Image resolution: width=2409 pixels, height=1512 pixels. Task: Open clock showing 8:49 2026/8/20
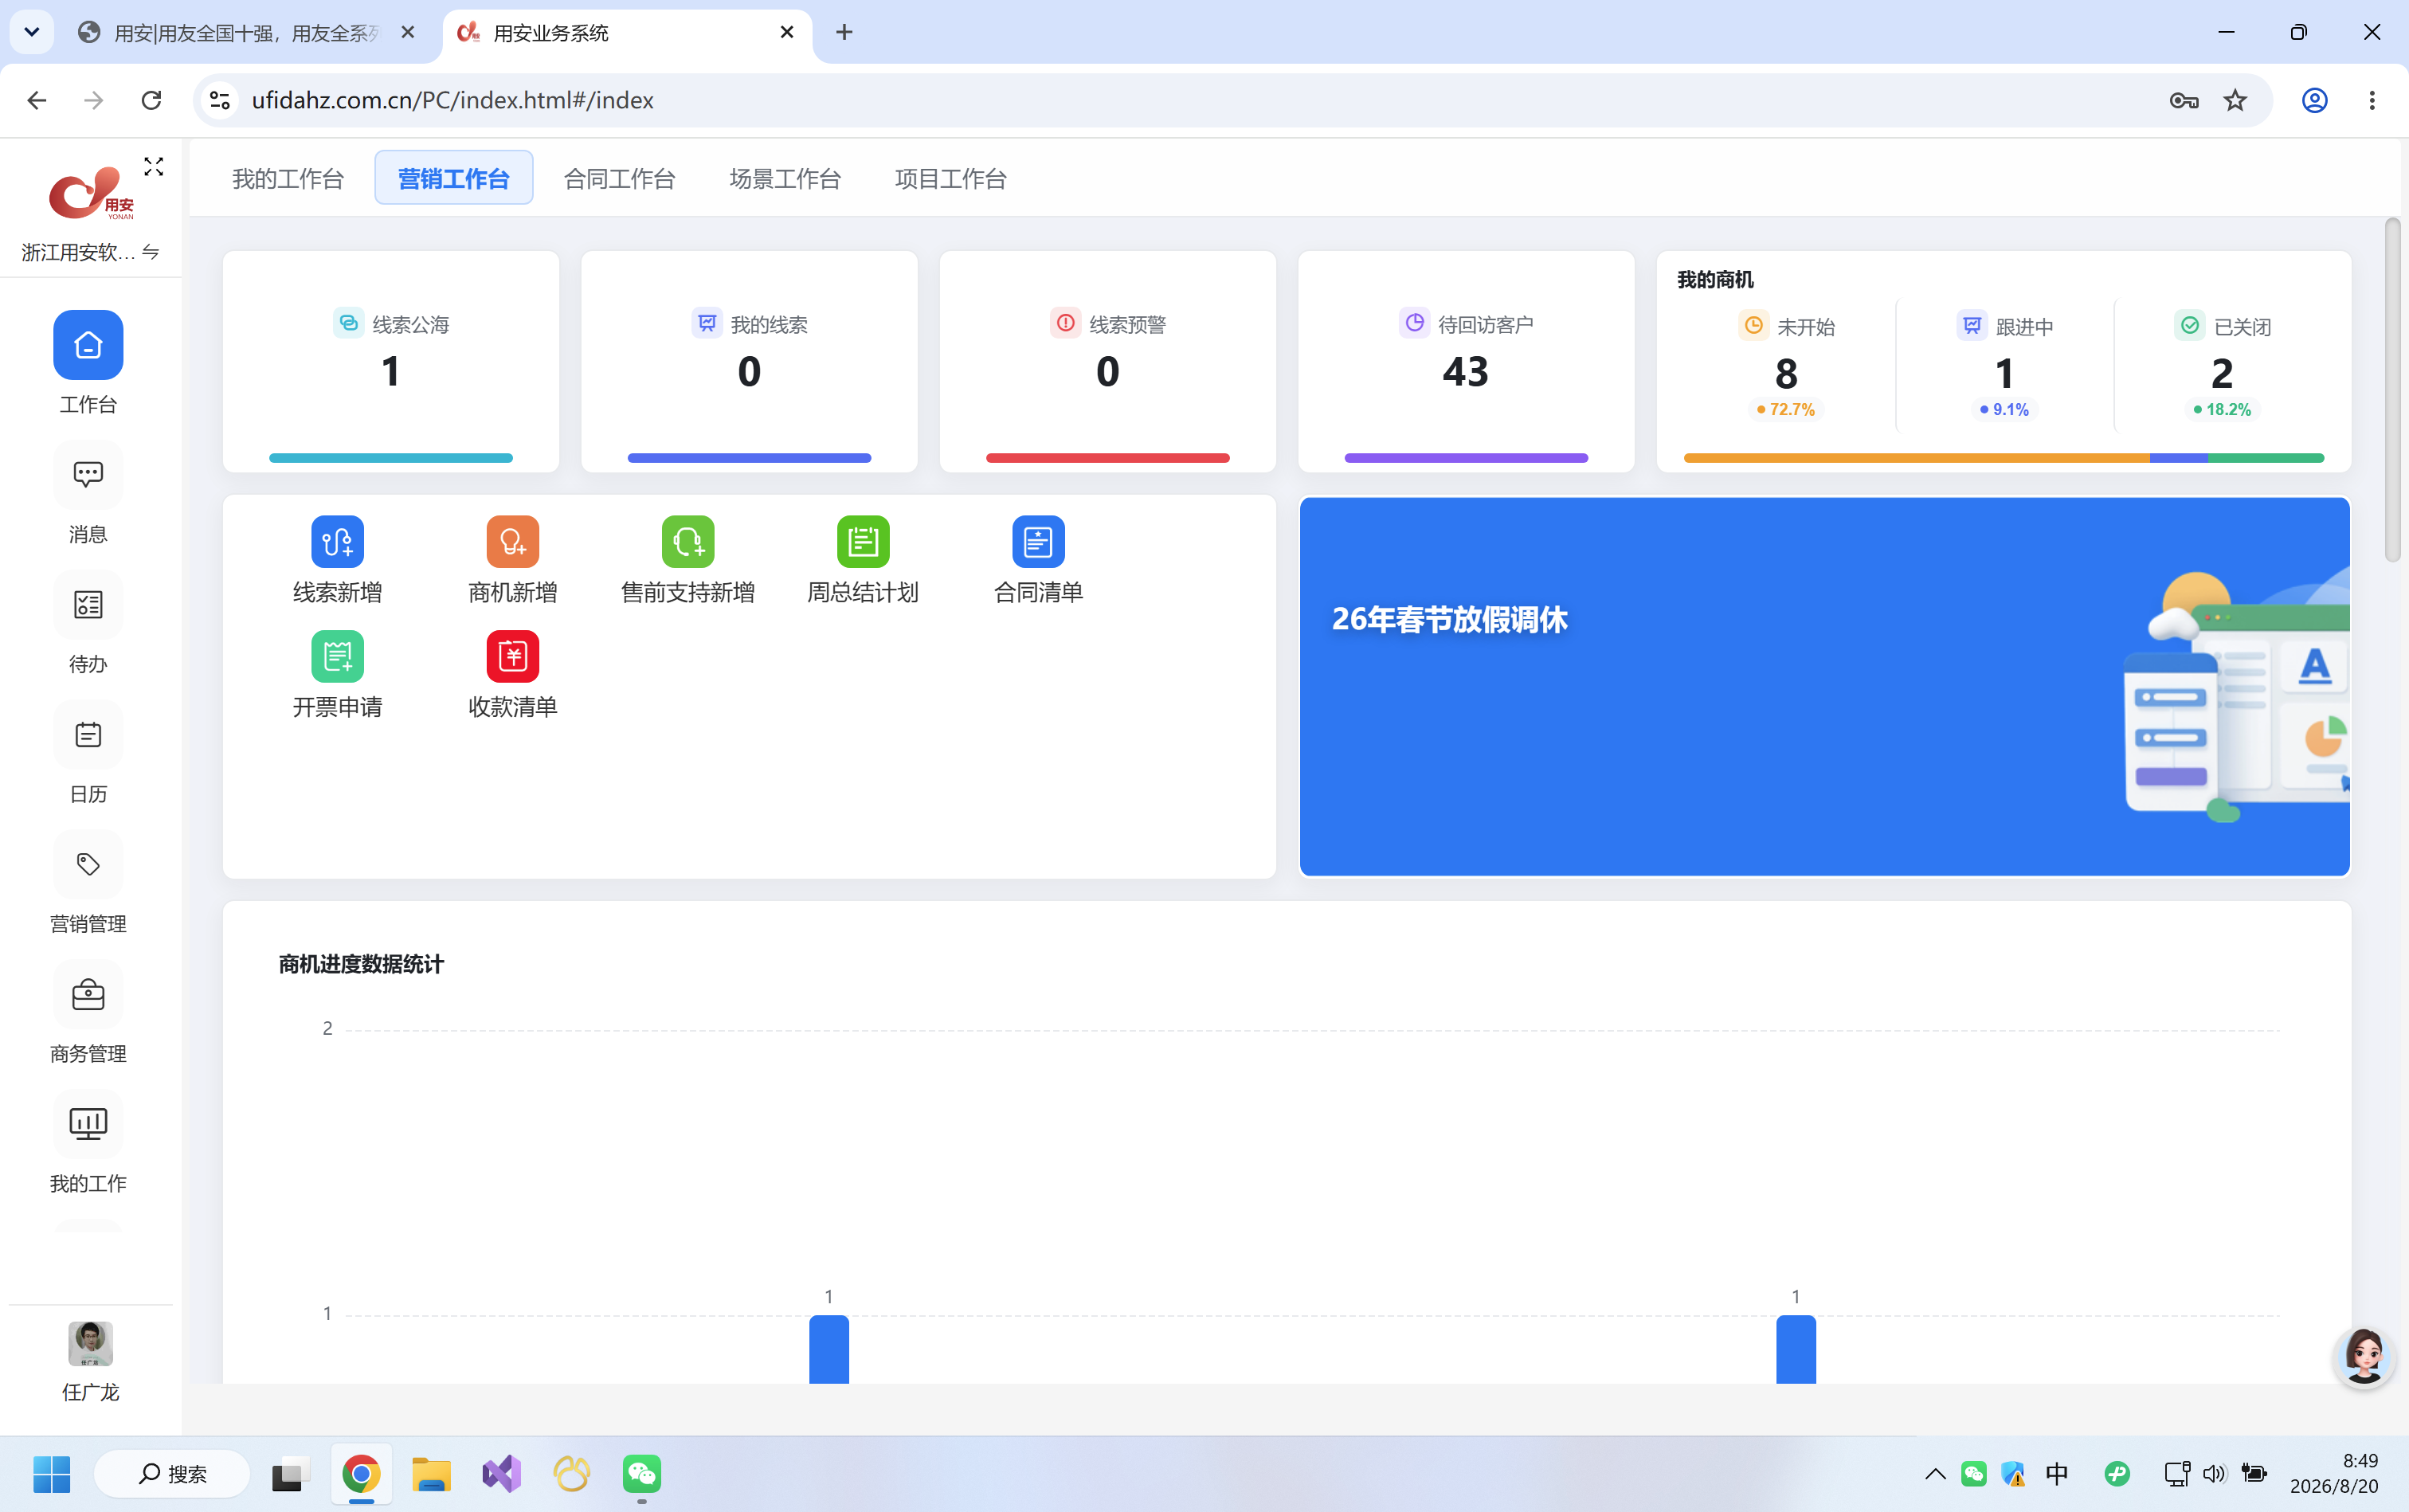(x=2335, y=1474)
